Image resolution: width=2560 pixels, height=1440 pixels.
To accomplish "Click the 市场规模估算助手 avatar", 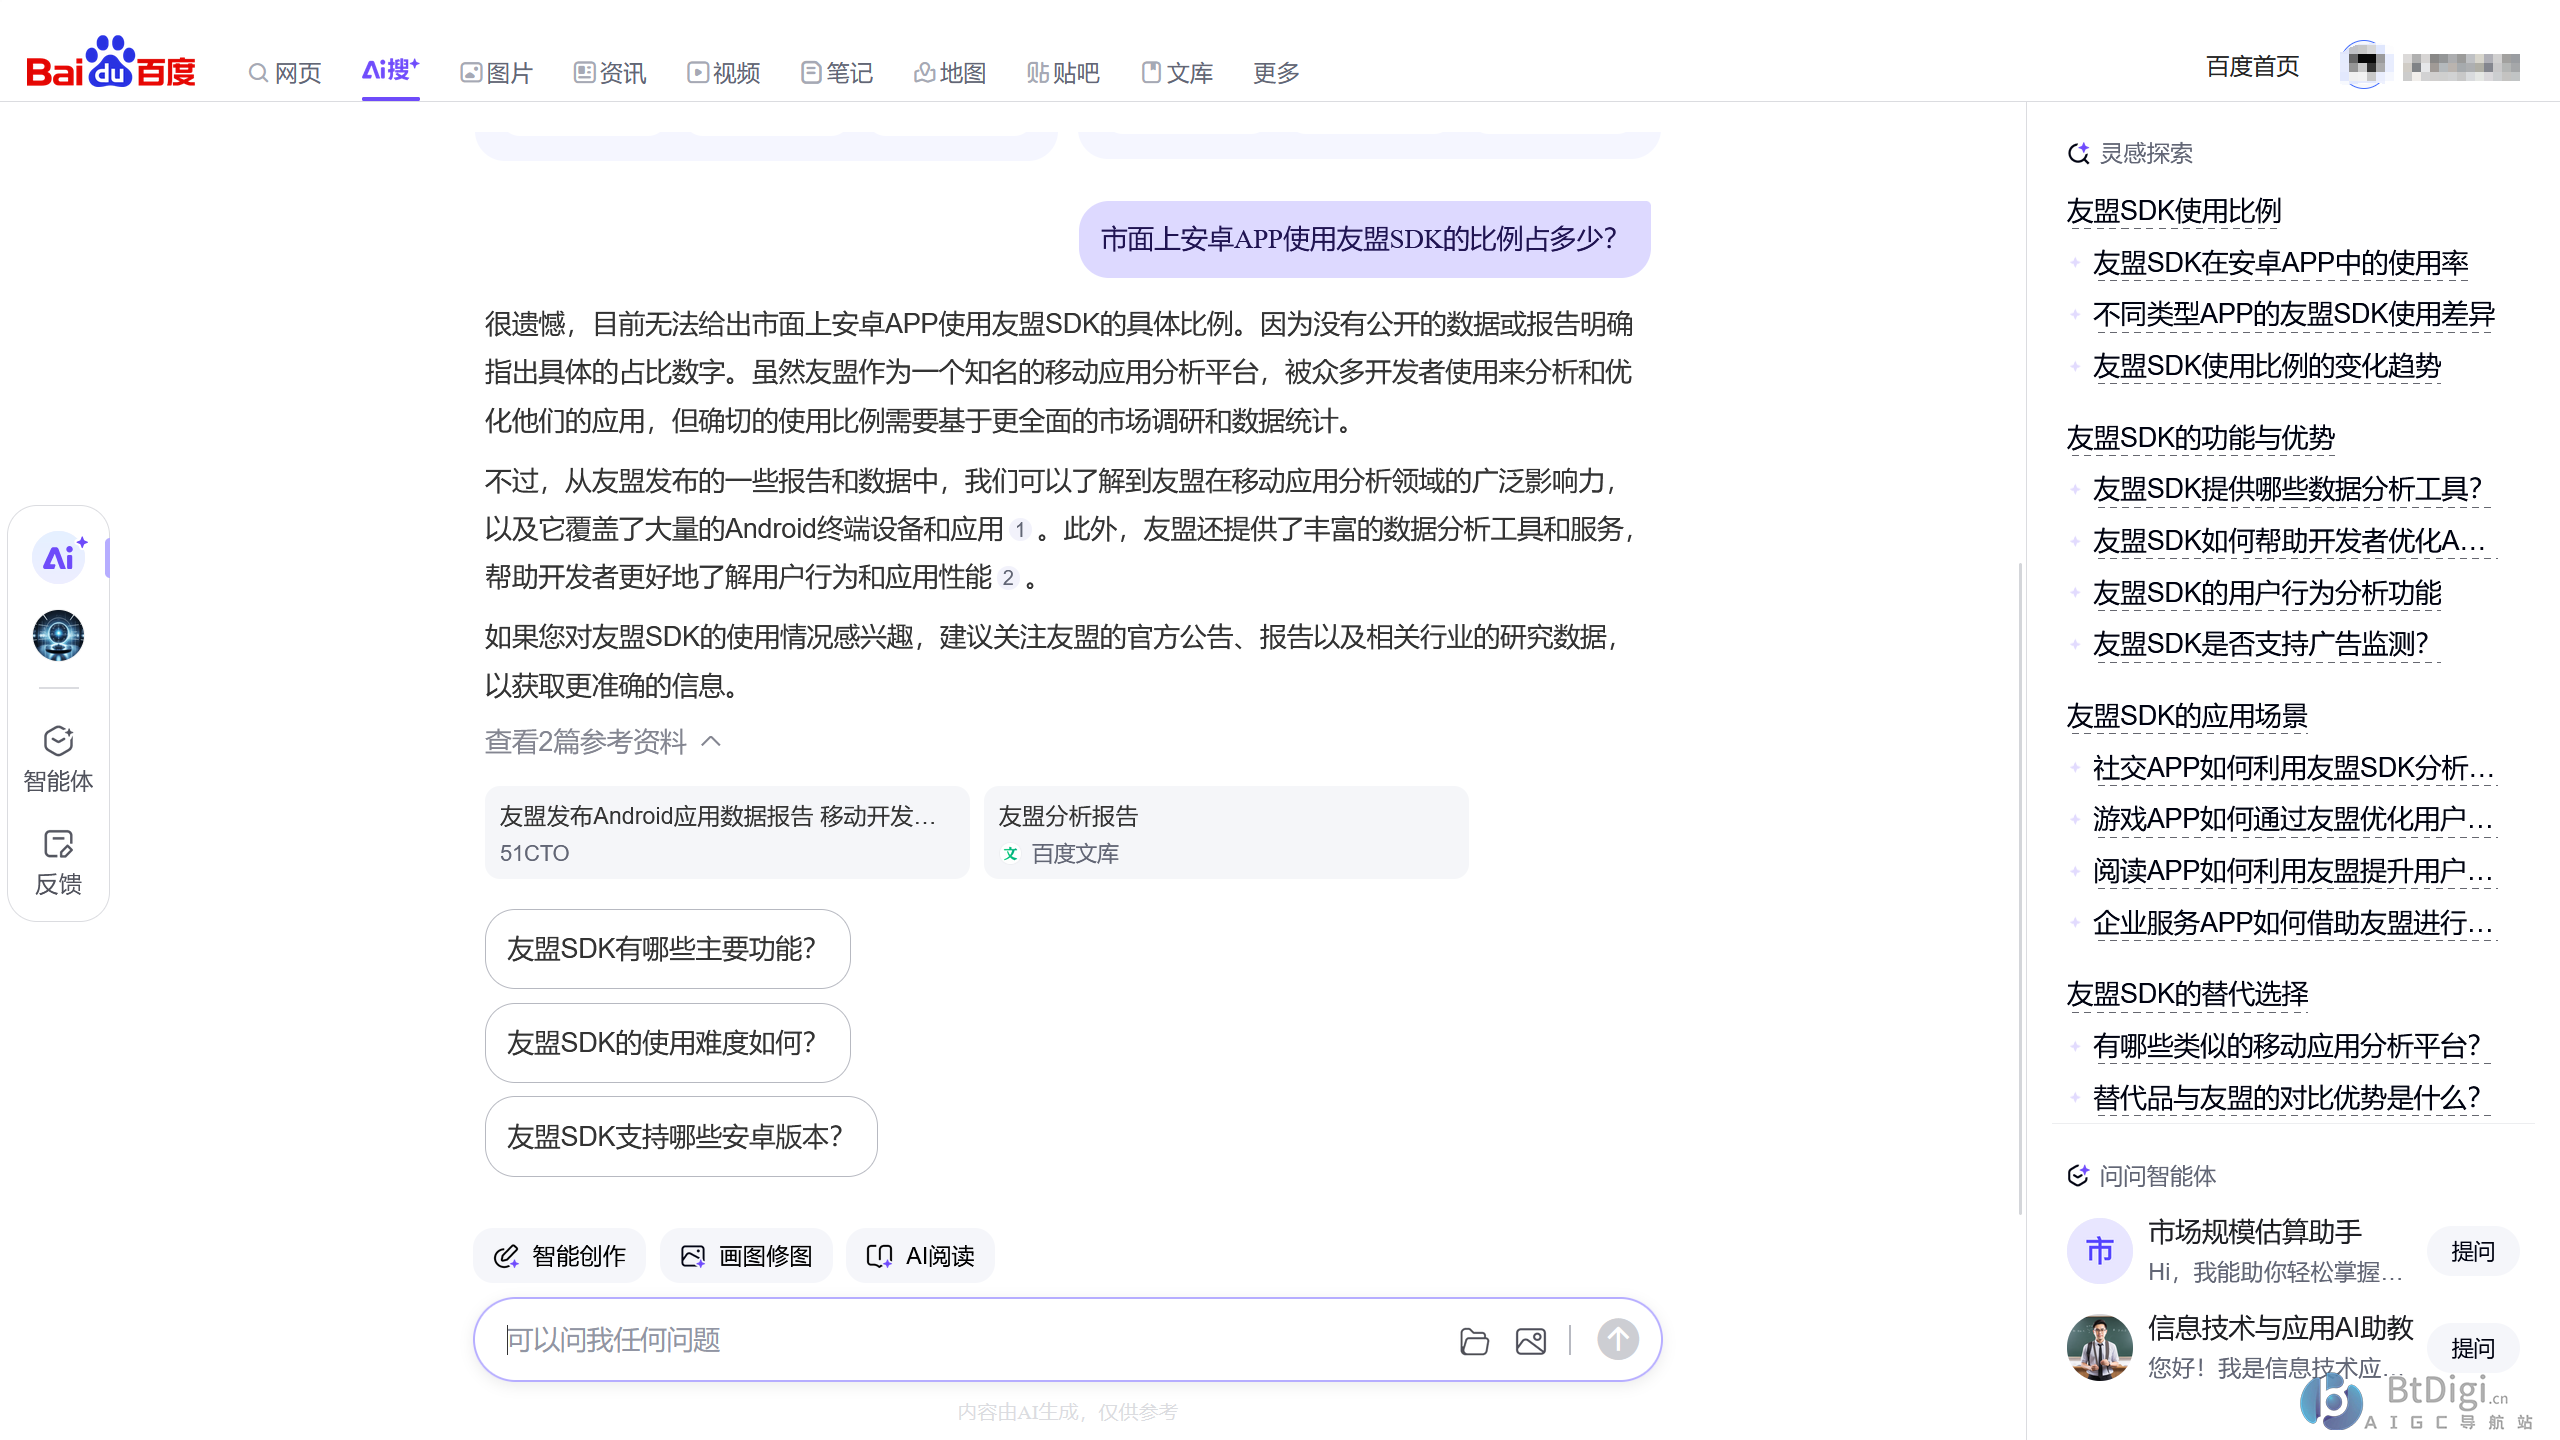I will (2099, 1251).
